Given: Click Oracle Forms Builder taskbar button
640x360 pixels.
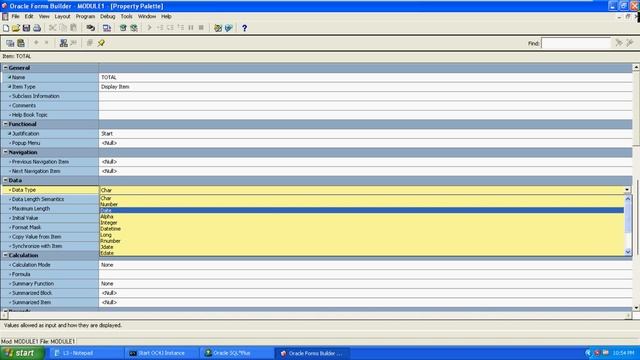Looking at the screenshot, I should pos(312,353).
